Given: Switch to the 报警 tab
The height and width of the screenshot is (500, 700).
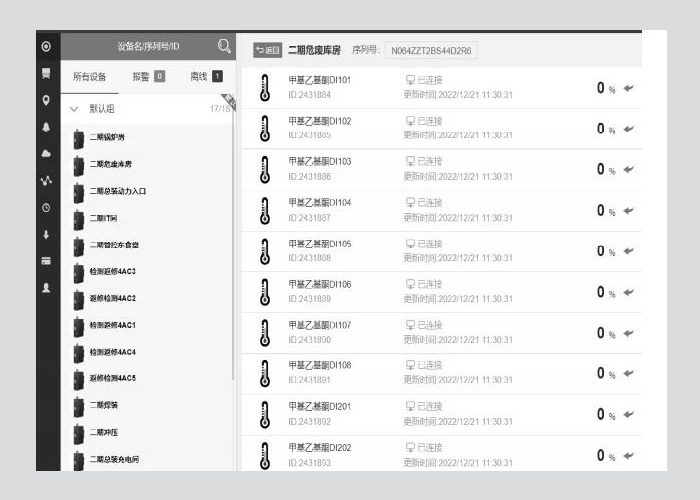Looking at the screenshot, I should (x=148, y=76).
